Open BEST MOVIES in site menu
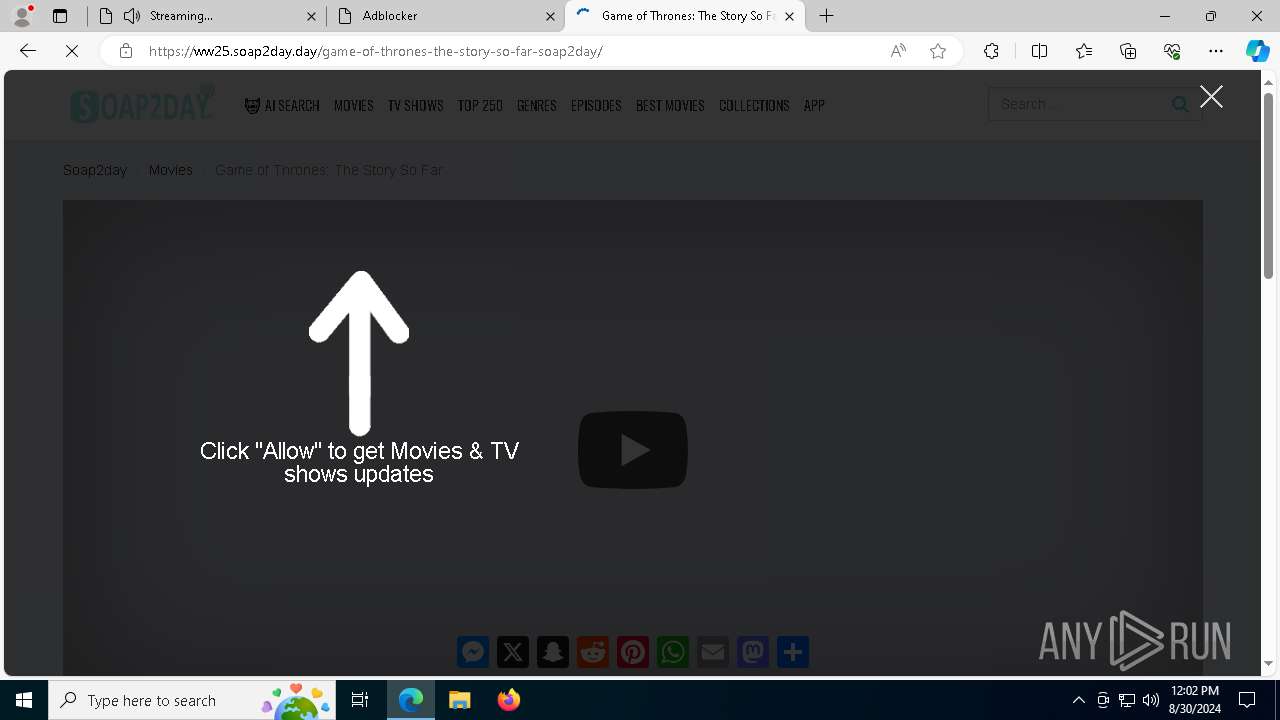This screenshot has height=720, width=1280. pos(670,105)
